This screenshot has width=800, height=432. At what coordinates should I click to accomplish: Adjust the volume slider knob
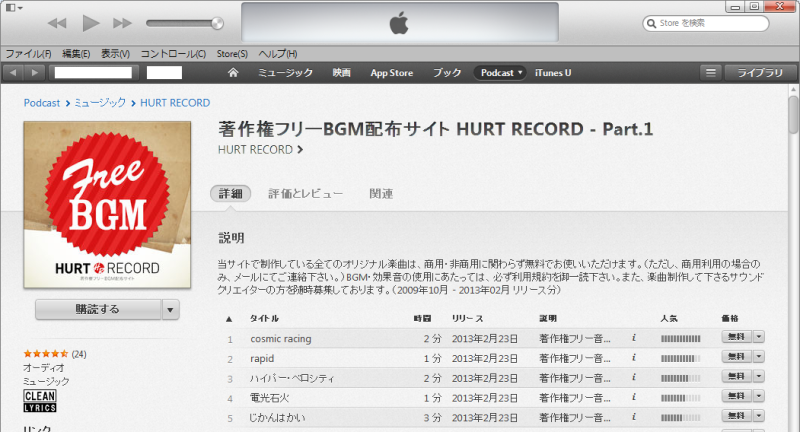click(217, 23)
